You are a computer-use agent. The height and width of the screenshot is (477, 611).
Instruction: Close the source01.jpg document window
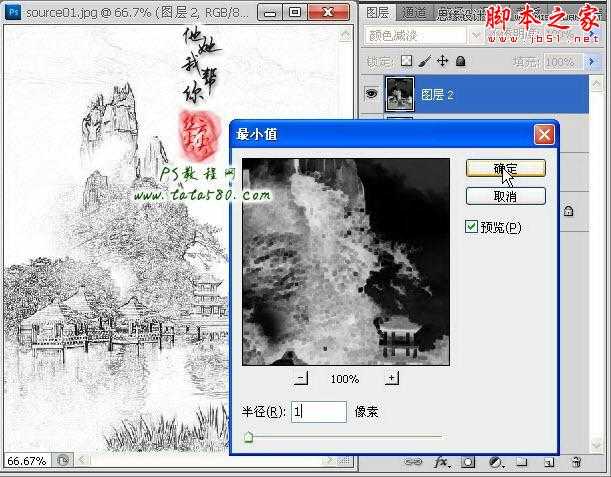click(328, 12)
